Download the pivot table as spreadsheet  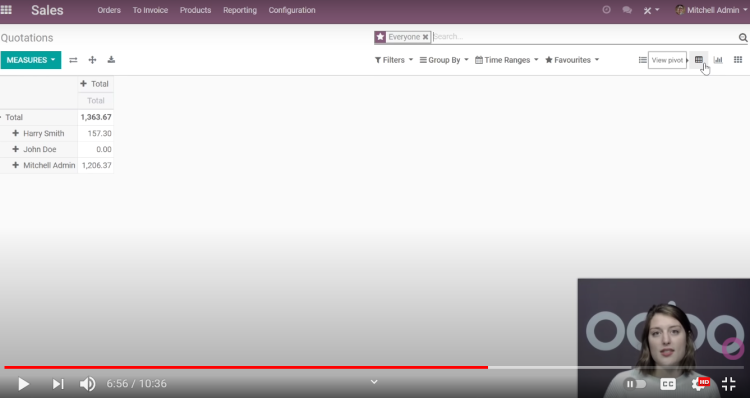click(111, 60)
